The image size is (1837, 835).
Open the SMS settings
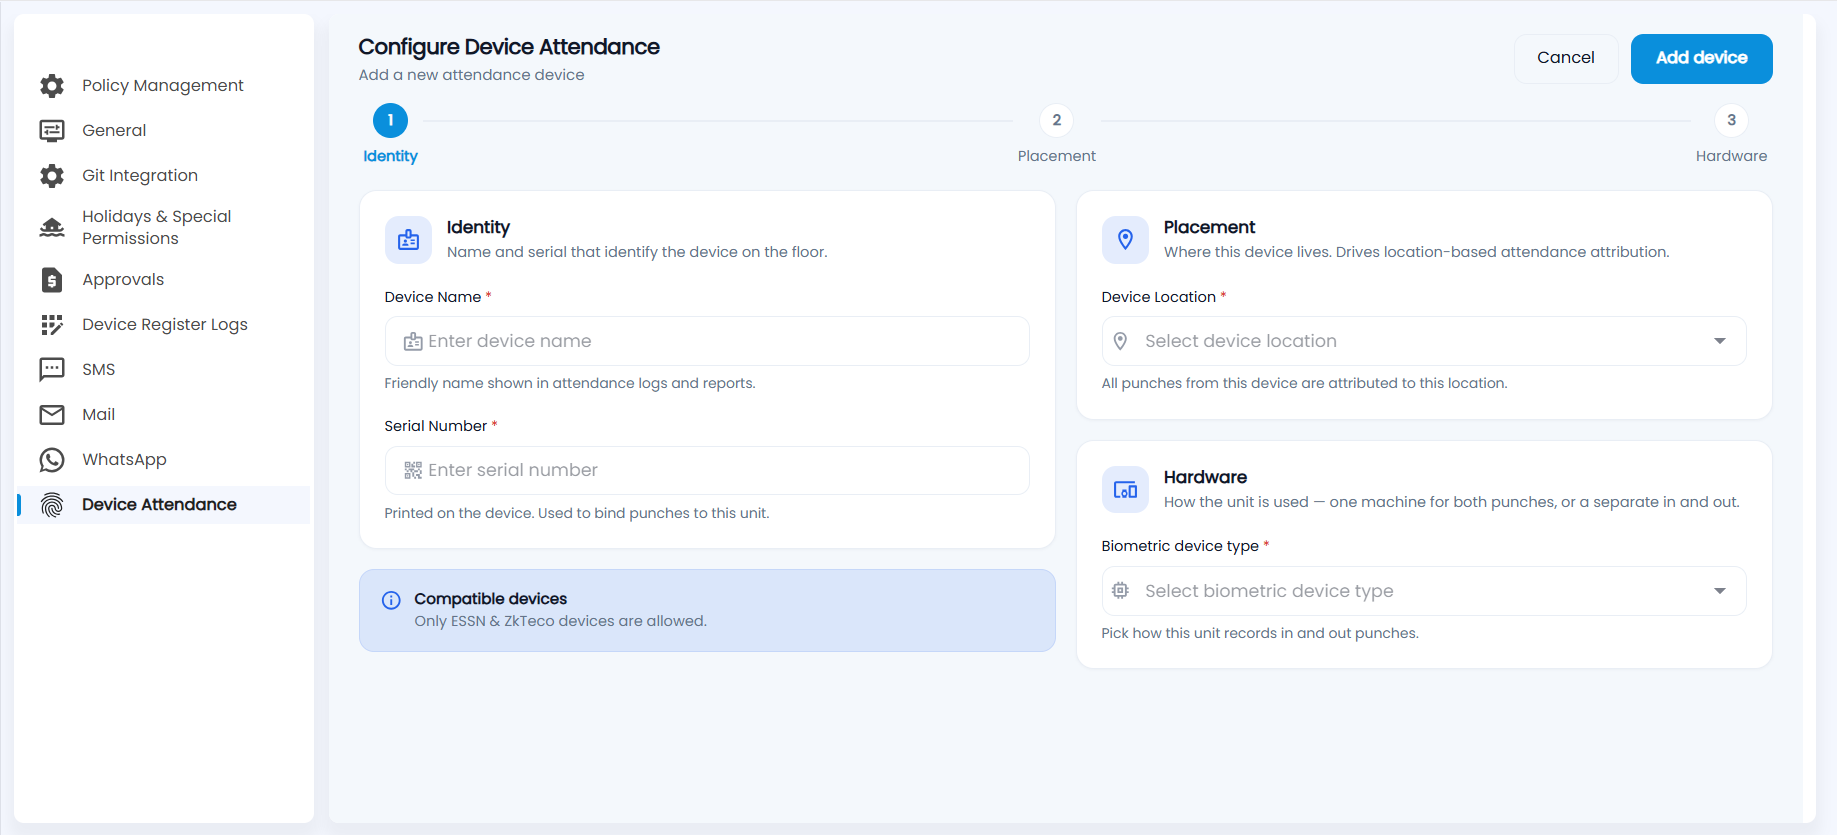coord(163,370)
